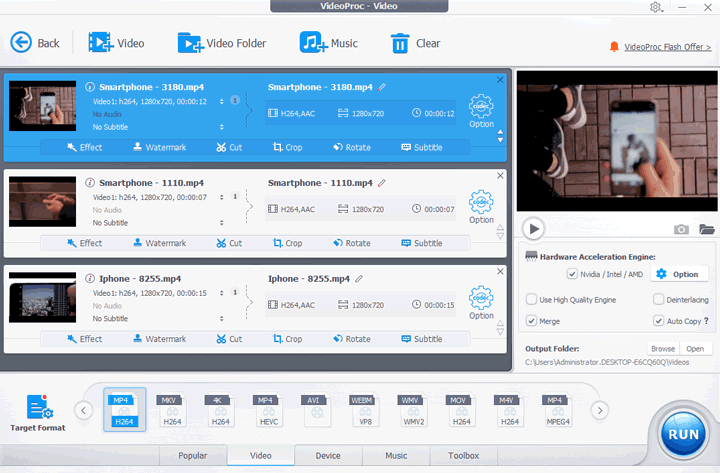This screenshot has height=473, width=720.
Task: Rename output Smartphone - 1110.mp4 with the pencil icon
Action: click(x=382, y=183)
